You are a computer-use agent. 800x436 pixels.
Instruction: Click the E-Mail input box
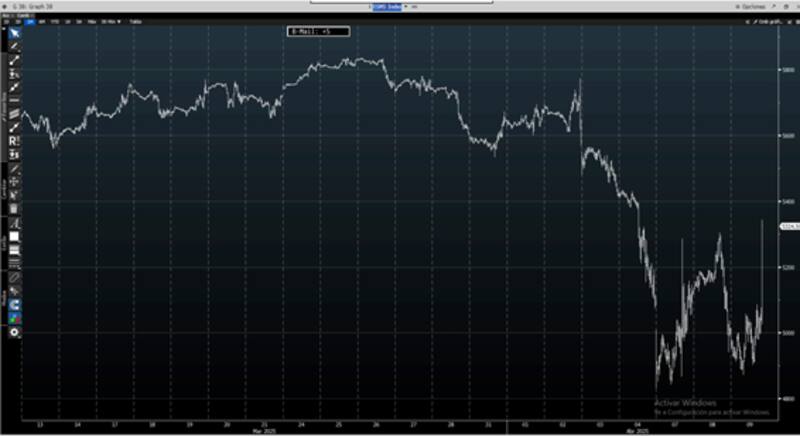[317, 32]
